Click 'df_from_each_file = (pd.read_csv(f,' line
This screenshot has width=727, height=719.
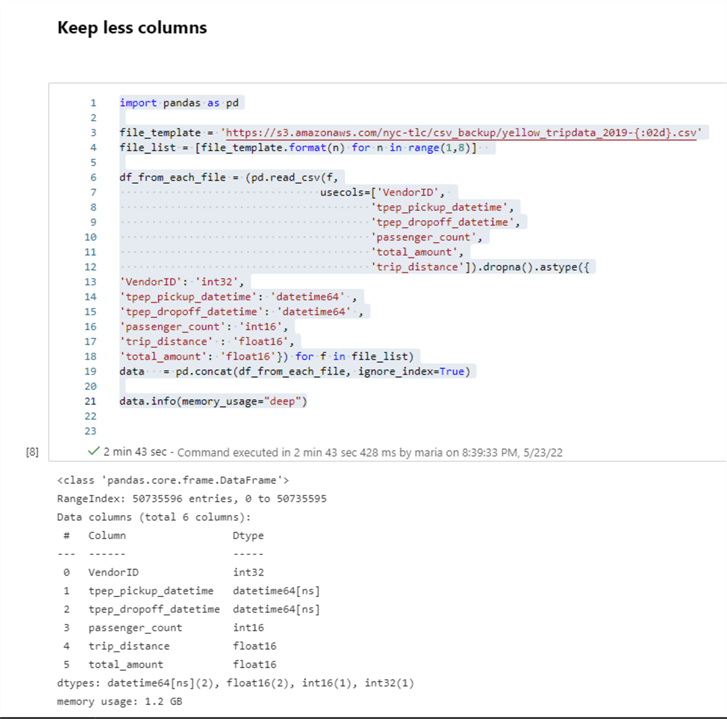click(x=229, y=178)
